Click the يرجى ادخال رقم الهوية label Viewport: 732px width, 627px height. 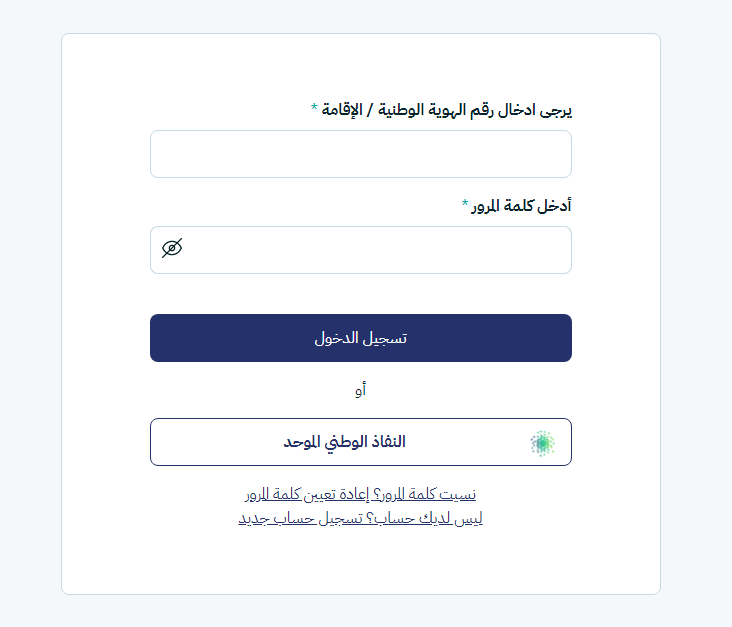[500, 110]
